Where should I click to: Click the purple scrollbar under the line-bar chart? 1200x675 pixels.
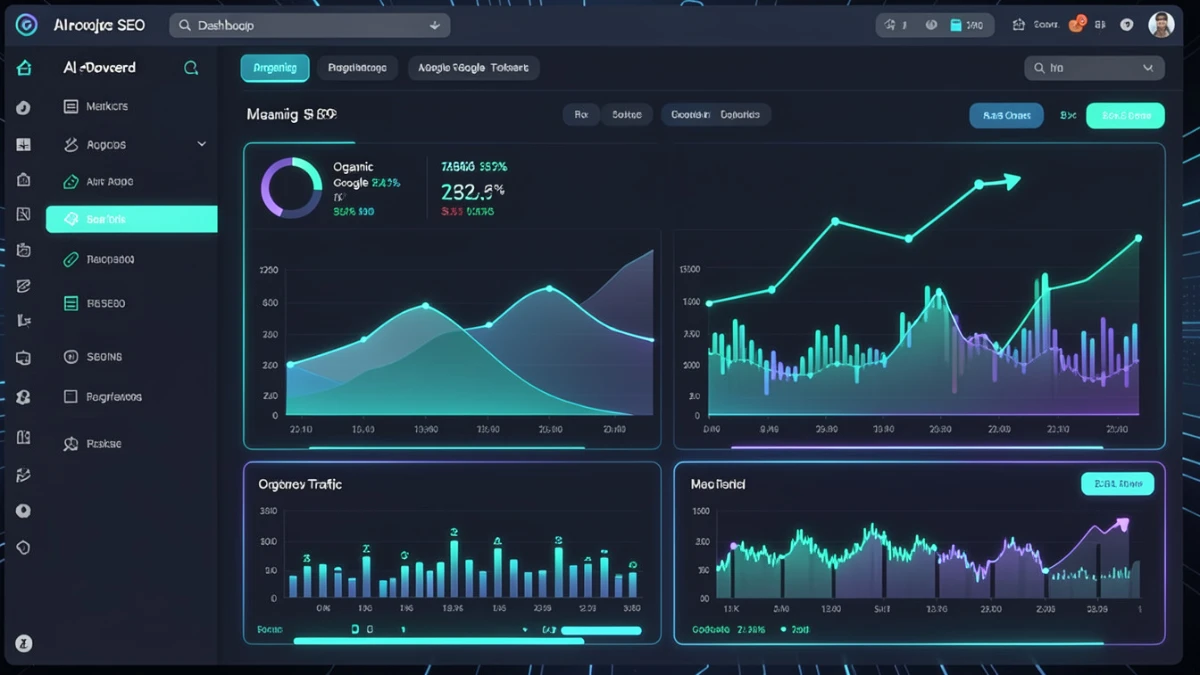[918, 447]
